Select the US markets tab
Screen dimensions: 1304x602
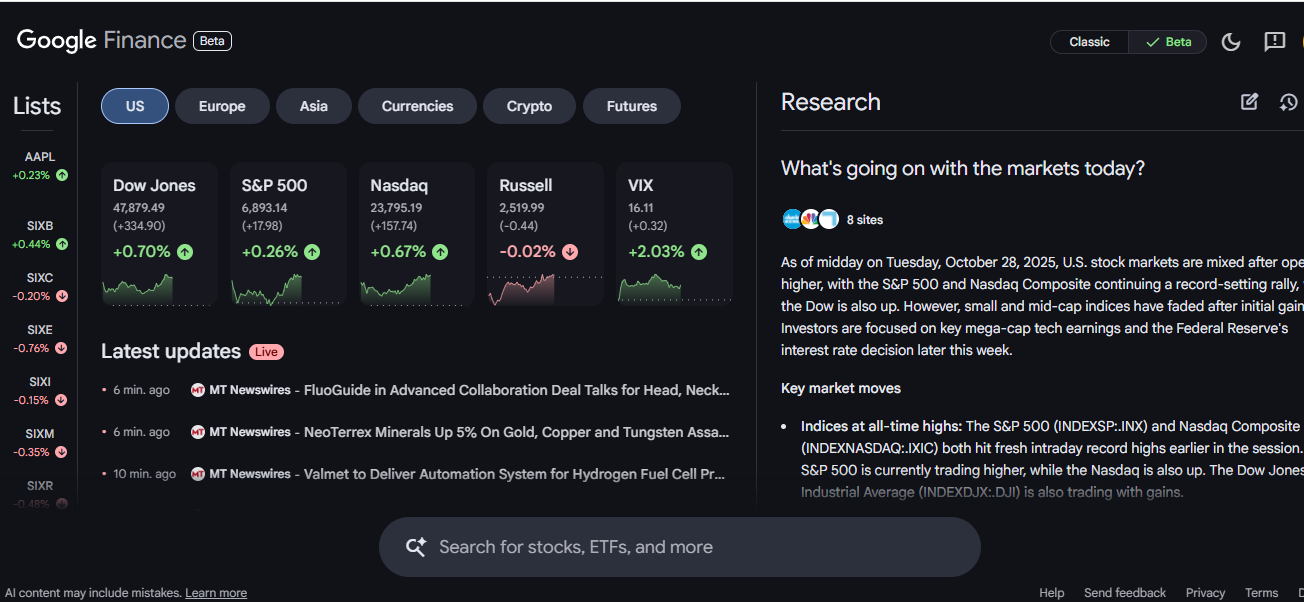coord(135,106)
